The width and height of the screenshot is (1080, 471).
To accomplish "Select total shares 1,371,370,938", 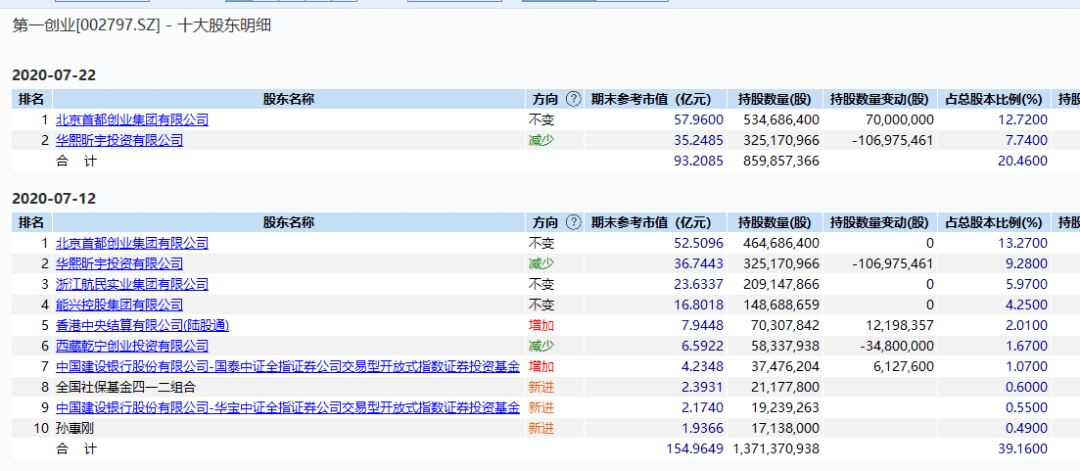I will tap(776, 449).
